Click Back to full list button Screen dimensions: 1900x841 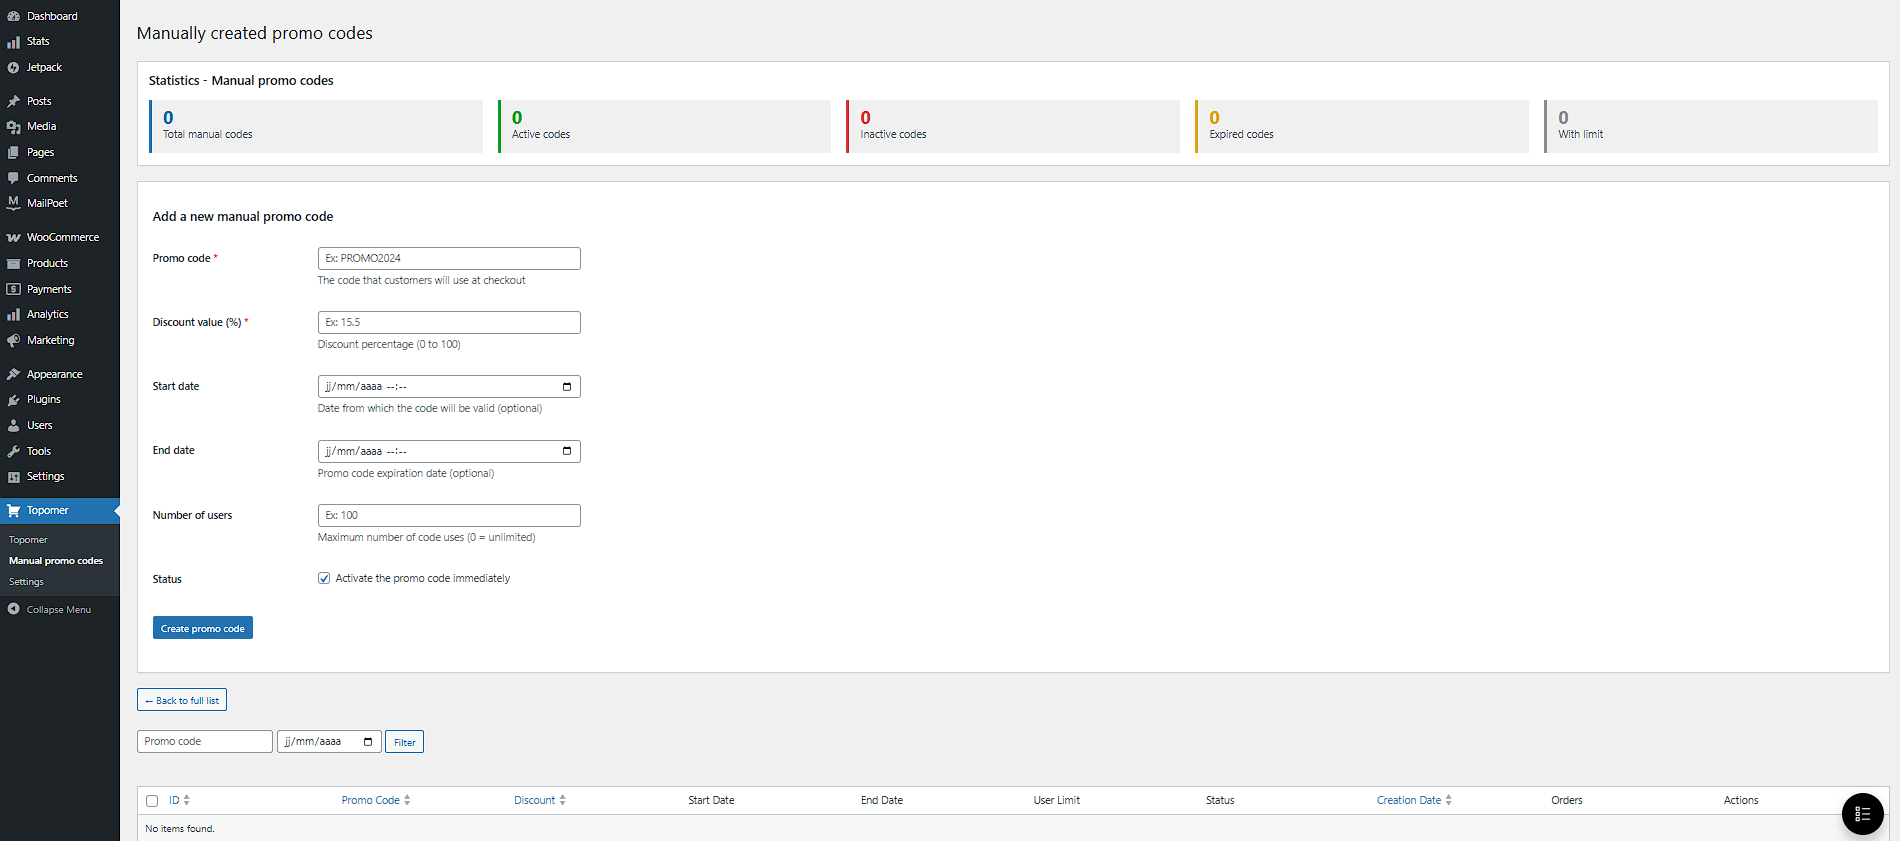point(182,700)
